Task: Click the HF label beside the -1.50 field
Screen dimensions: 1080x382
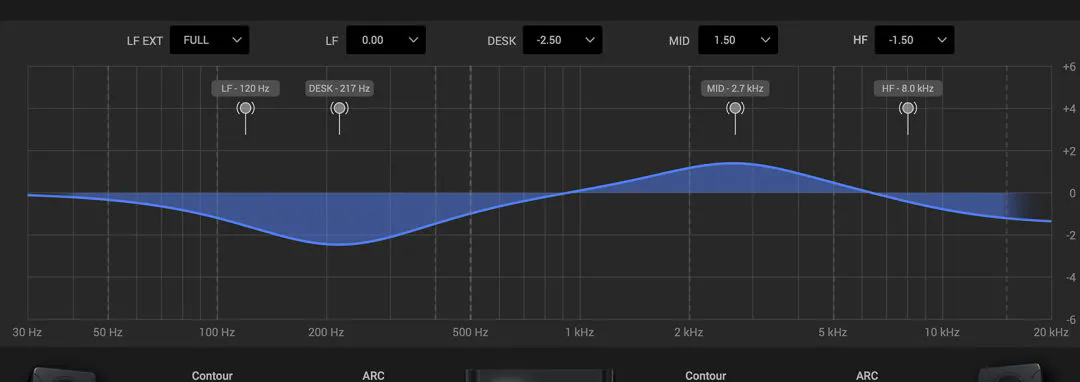Action: 860,40
